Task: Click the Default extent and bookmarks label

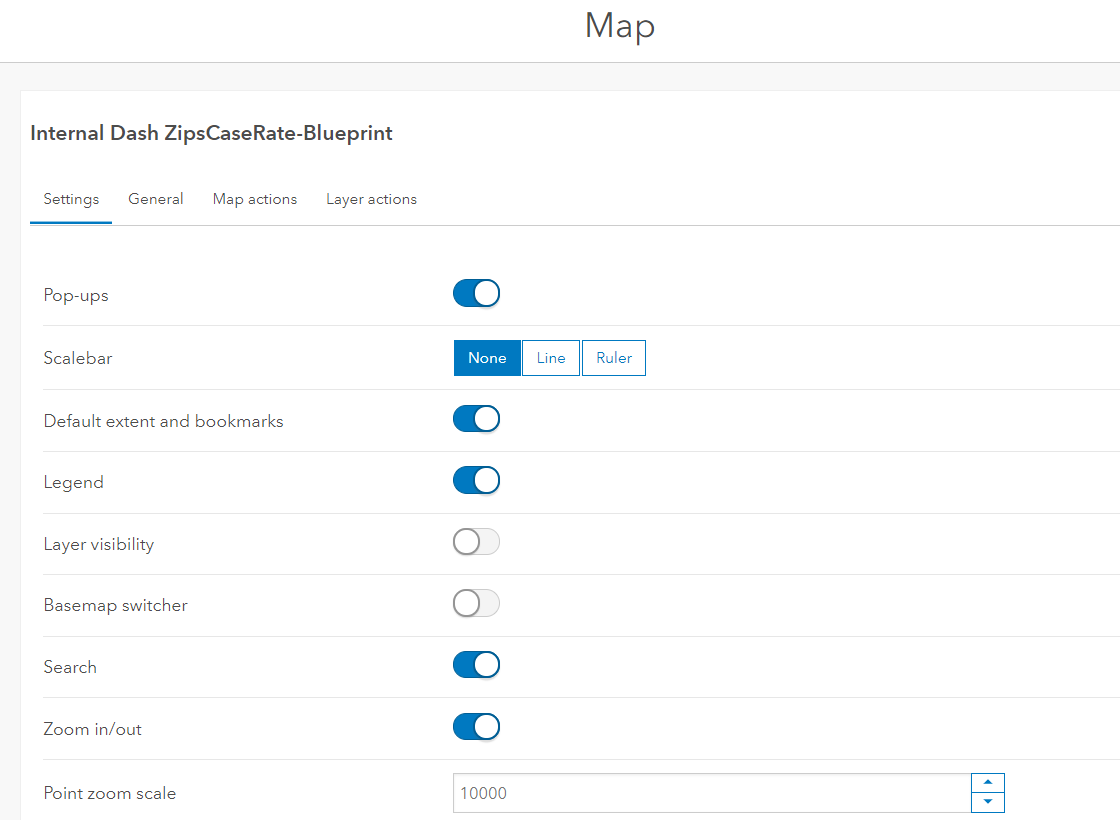Action: point(164,421)
